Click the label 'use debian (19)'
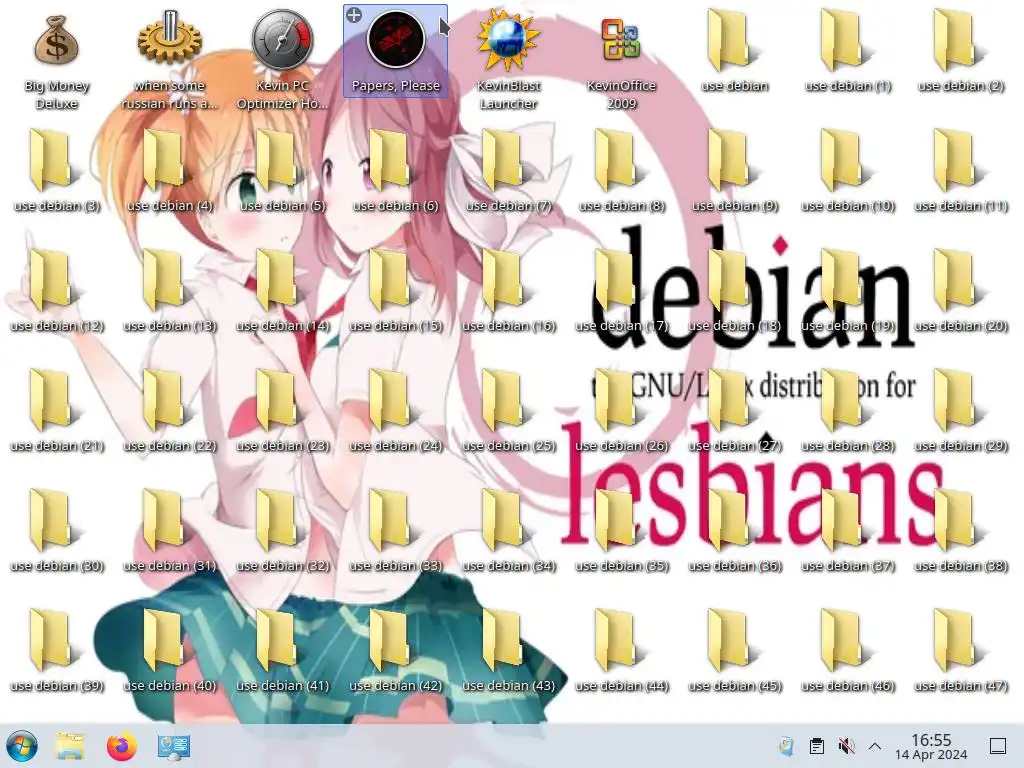 tap(847, 326)
